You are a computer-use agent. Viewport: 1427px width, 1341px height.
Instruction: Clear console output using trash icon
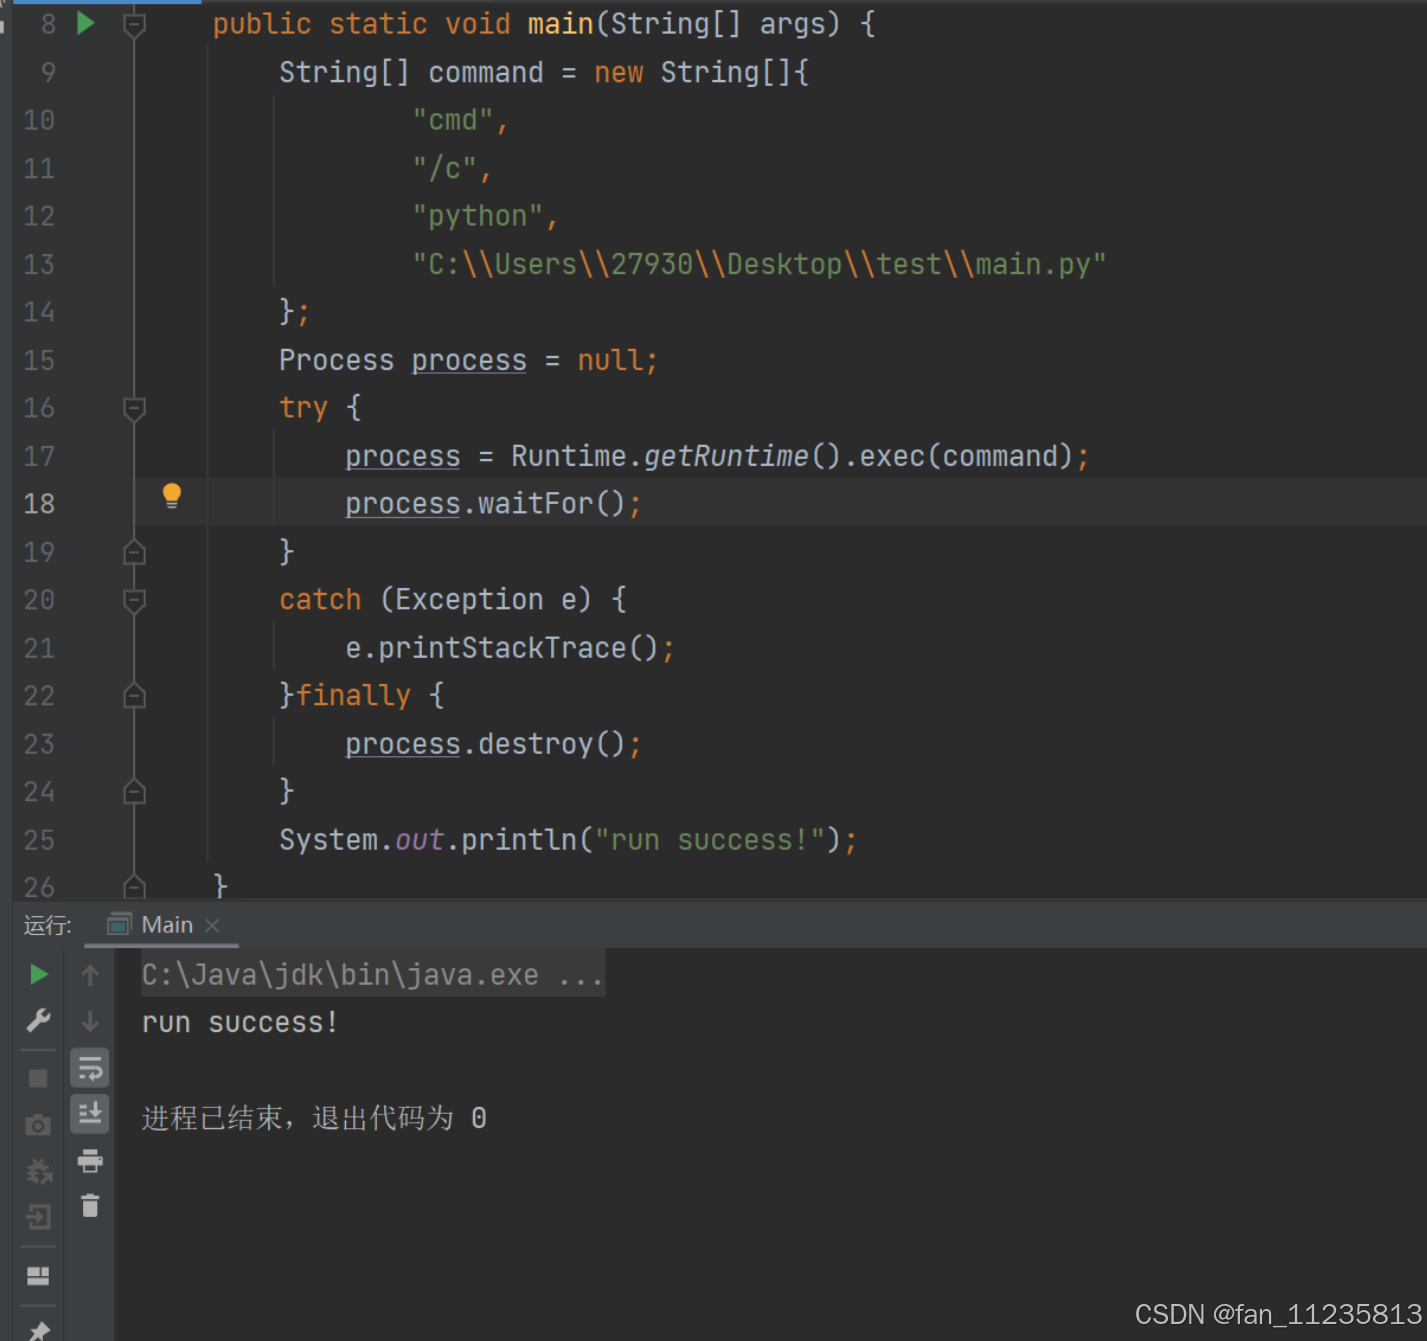click(x=90, y=1206)
